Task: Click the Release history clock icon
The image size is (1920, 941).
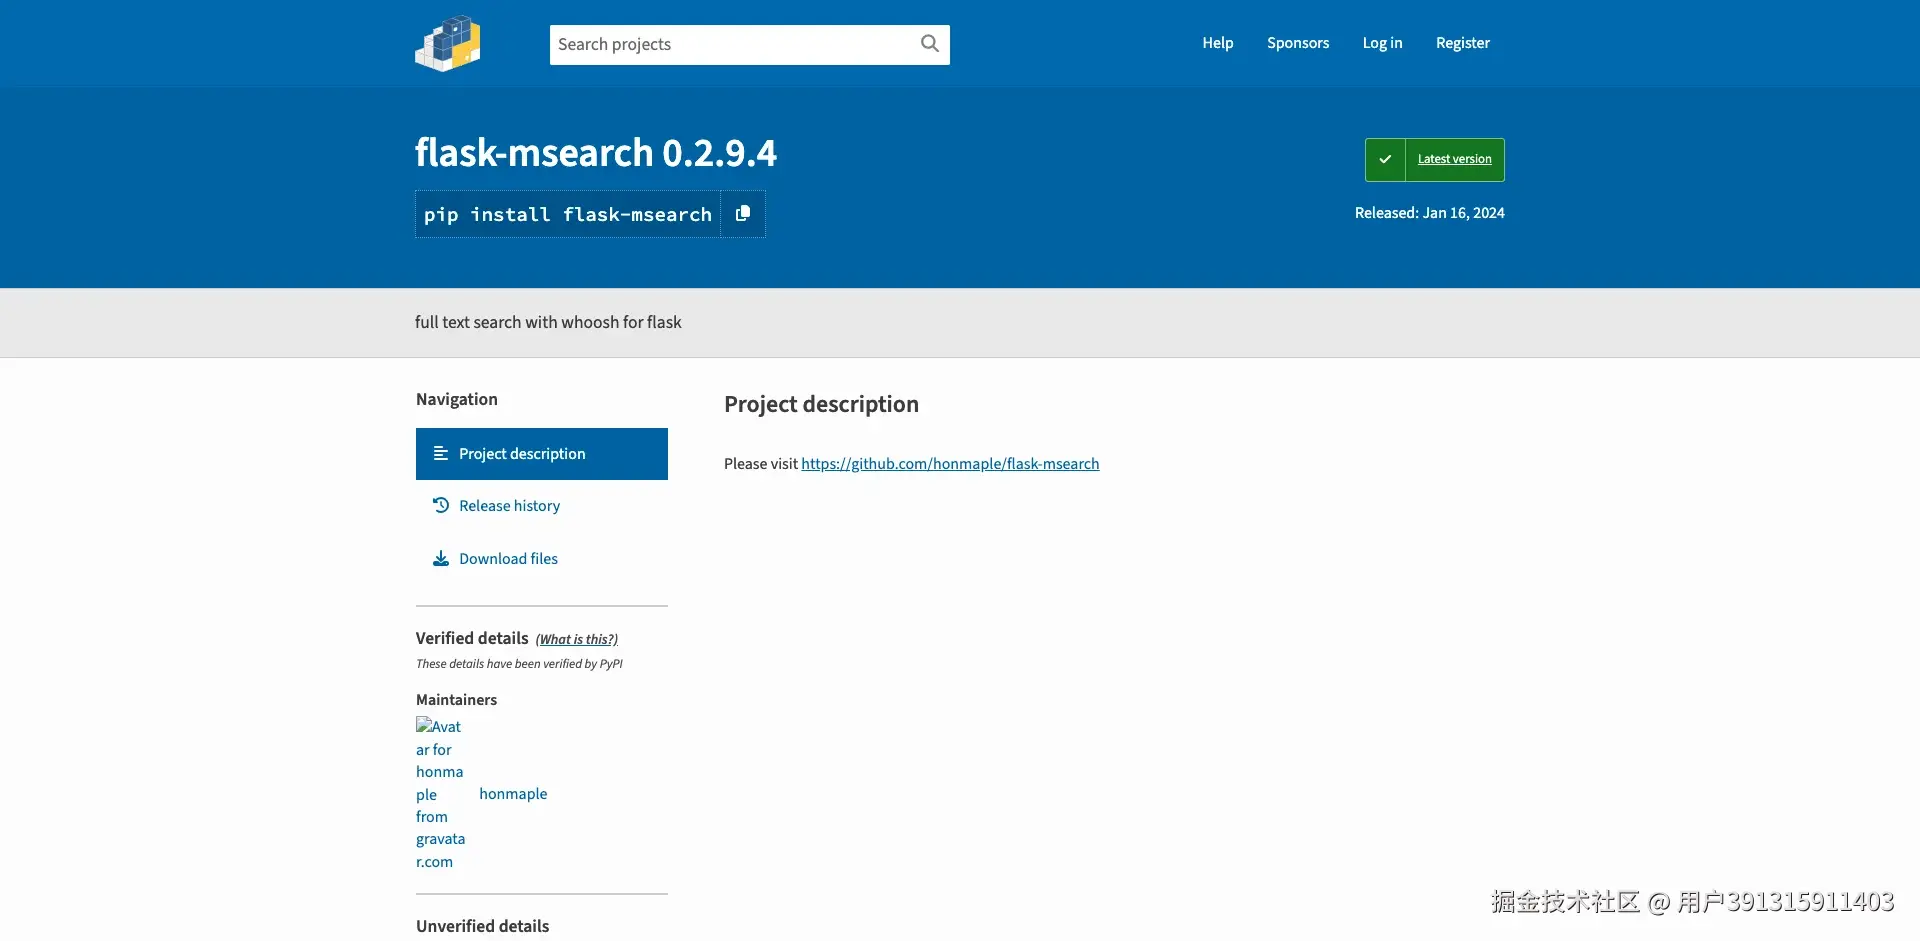Action: [441, 505]
